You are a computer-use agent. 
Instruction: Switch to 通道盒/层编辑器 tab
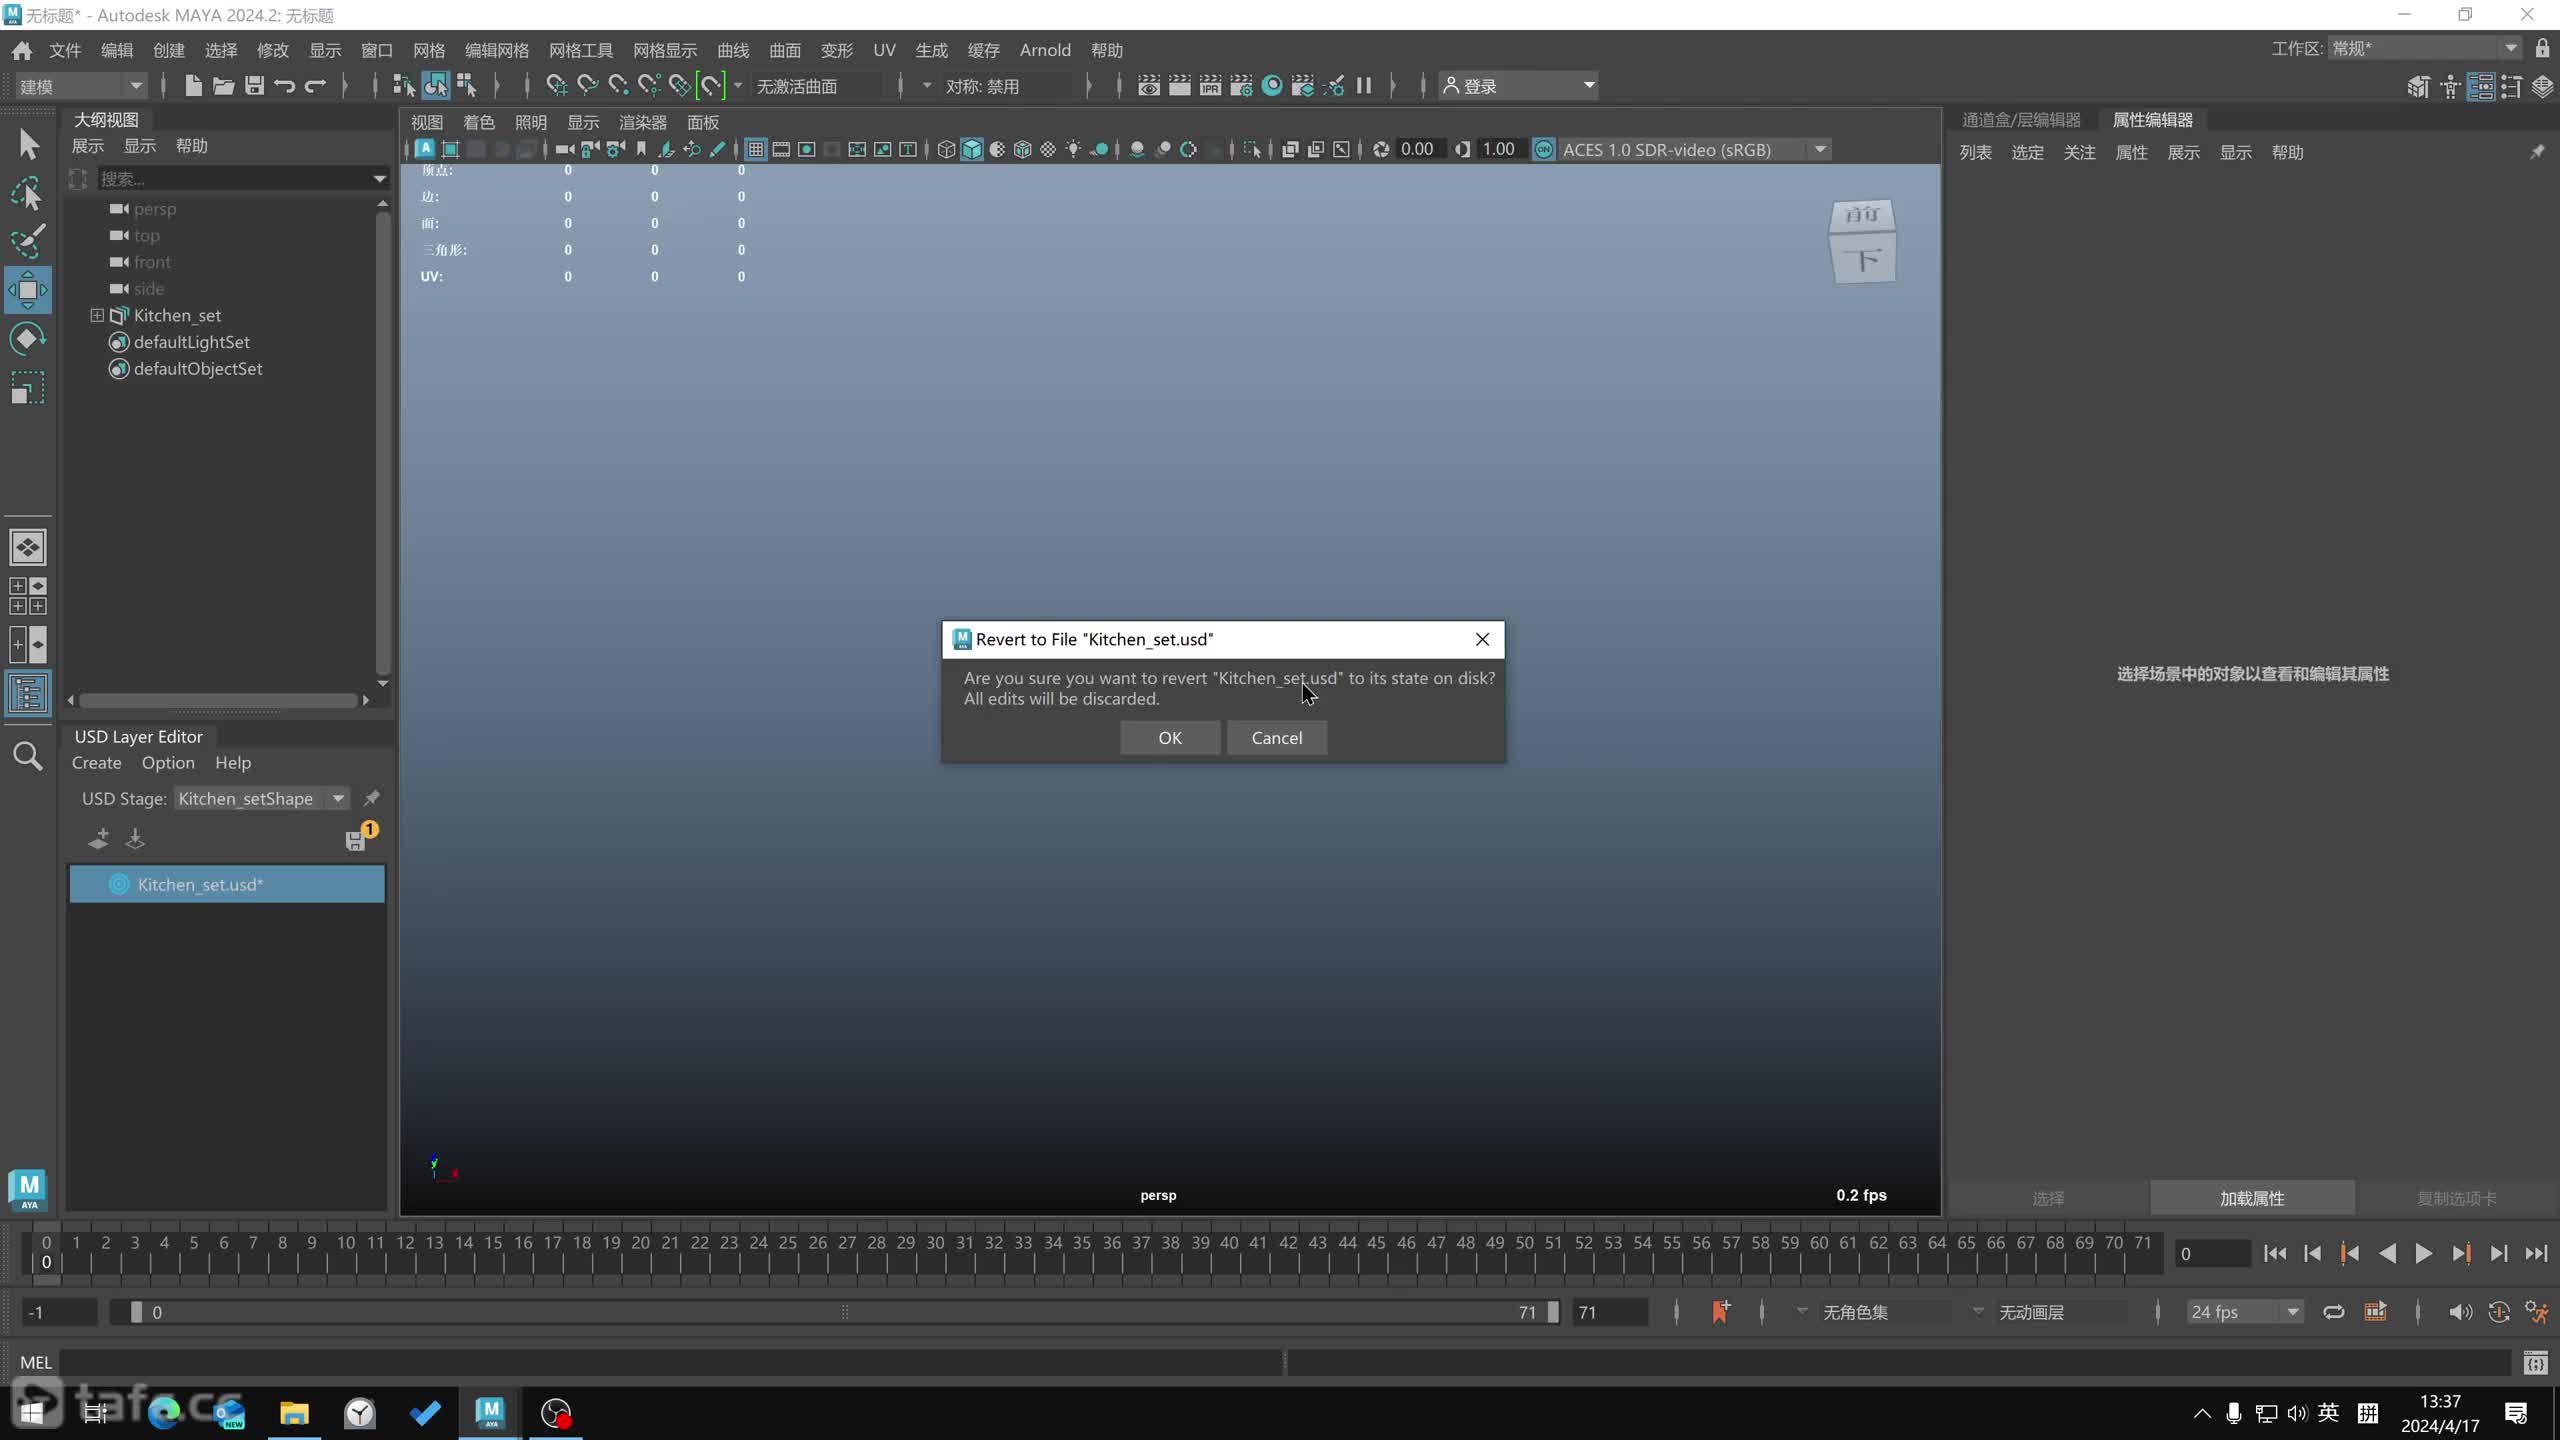click(2021, 120)
